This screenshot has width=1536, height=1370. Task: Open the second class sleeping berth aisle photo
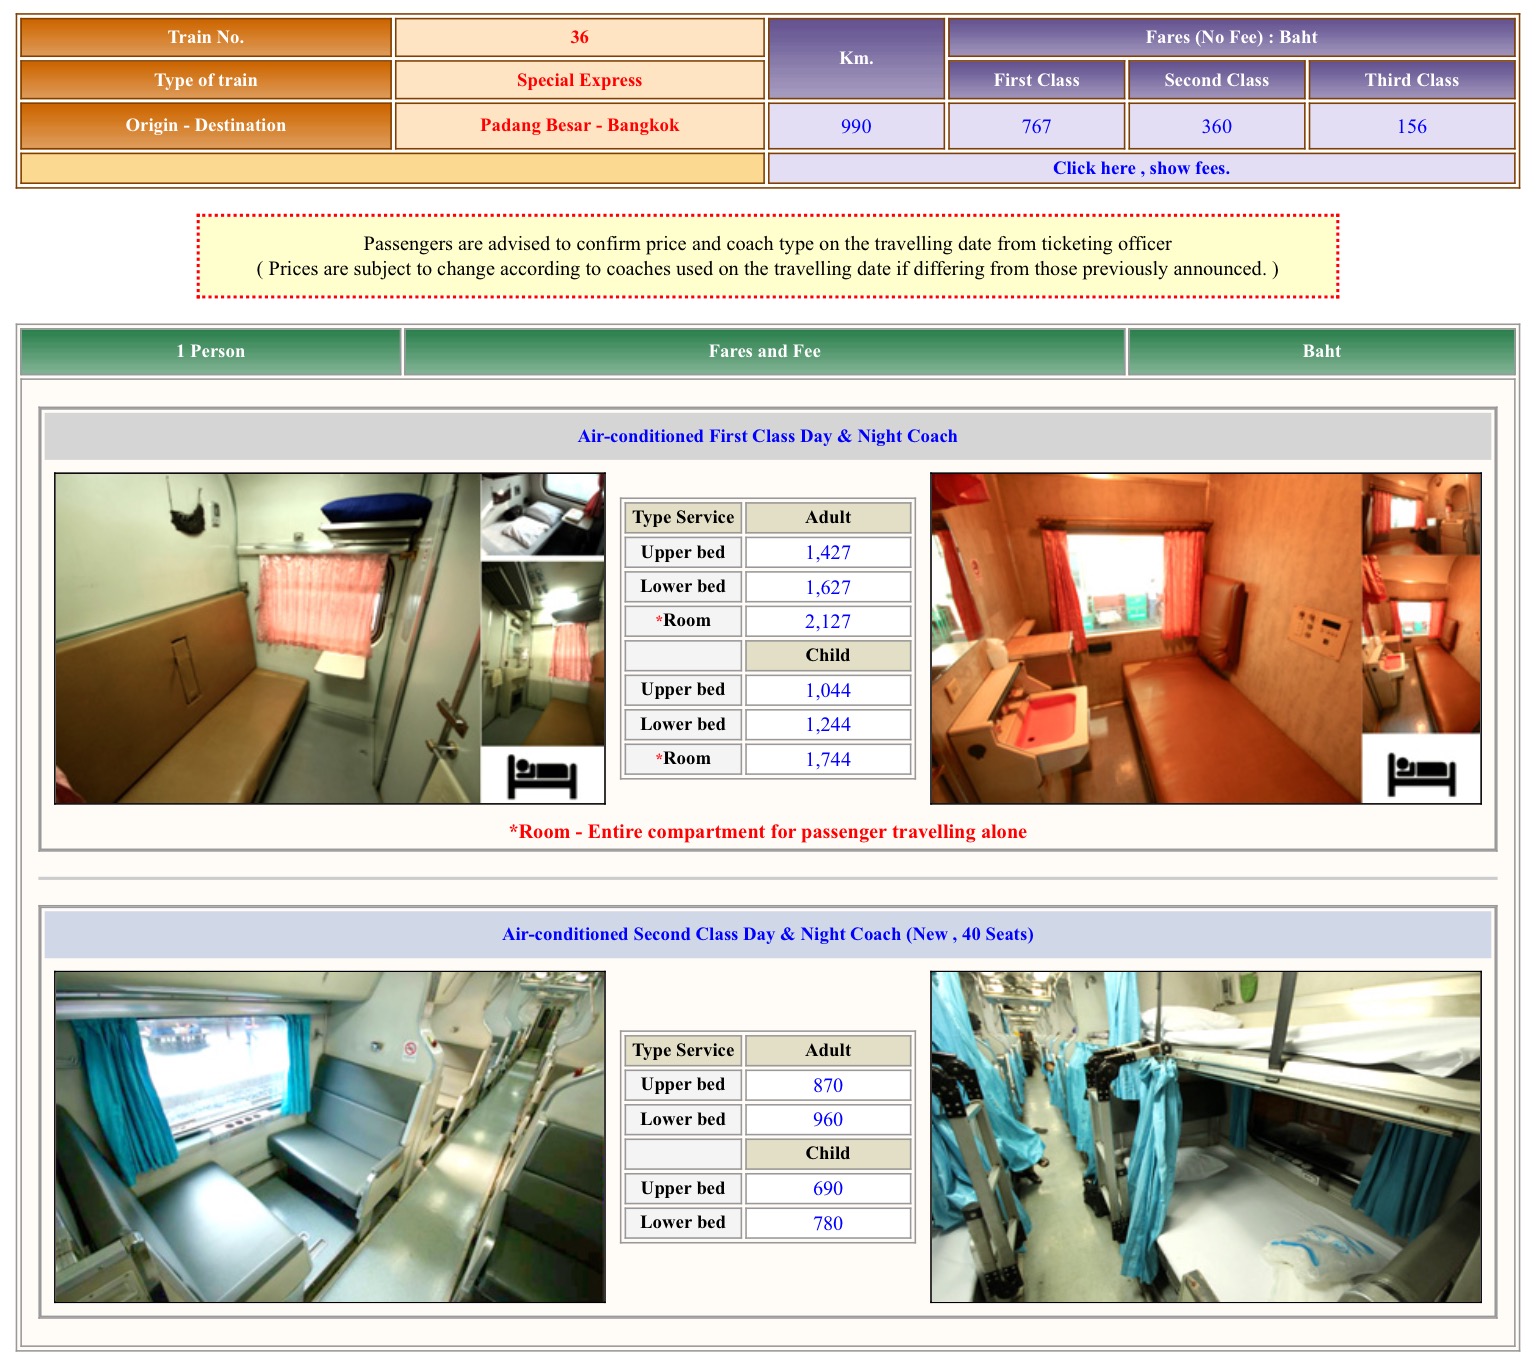(x=1206, y=1137)
